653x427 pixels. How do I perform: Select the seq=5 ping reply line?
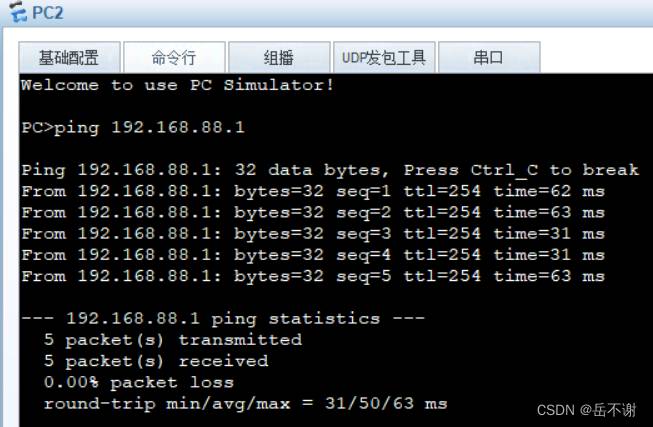point(313,277)
